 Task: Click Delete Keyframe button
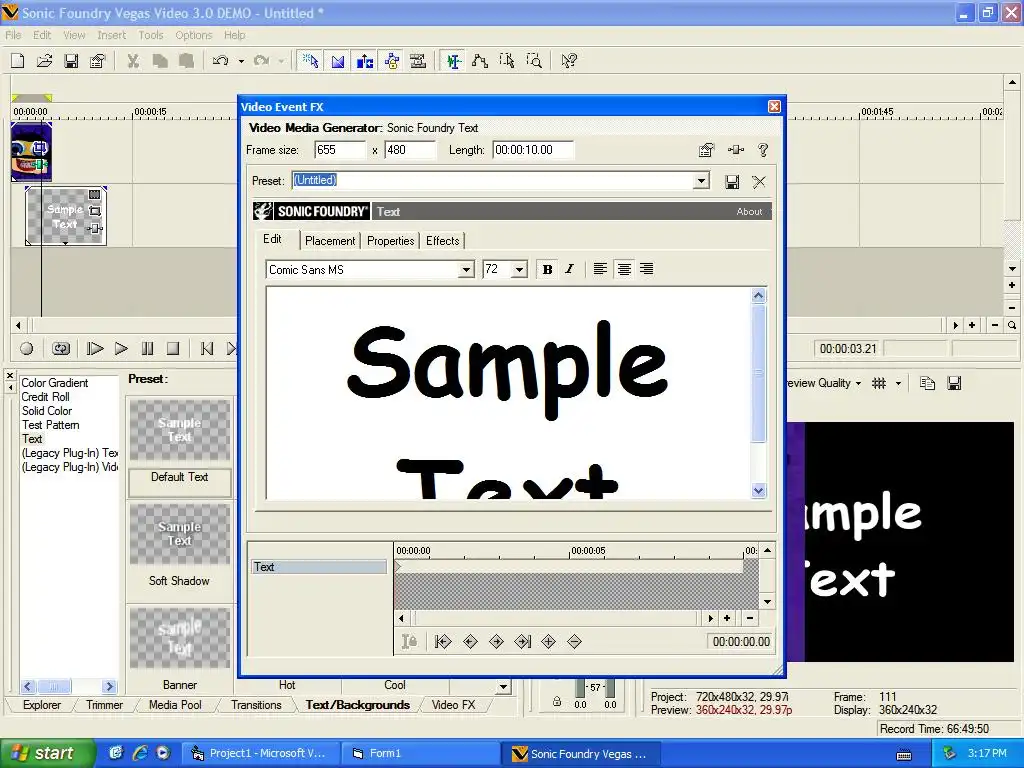click(575, 642)
